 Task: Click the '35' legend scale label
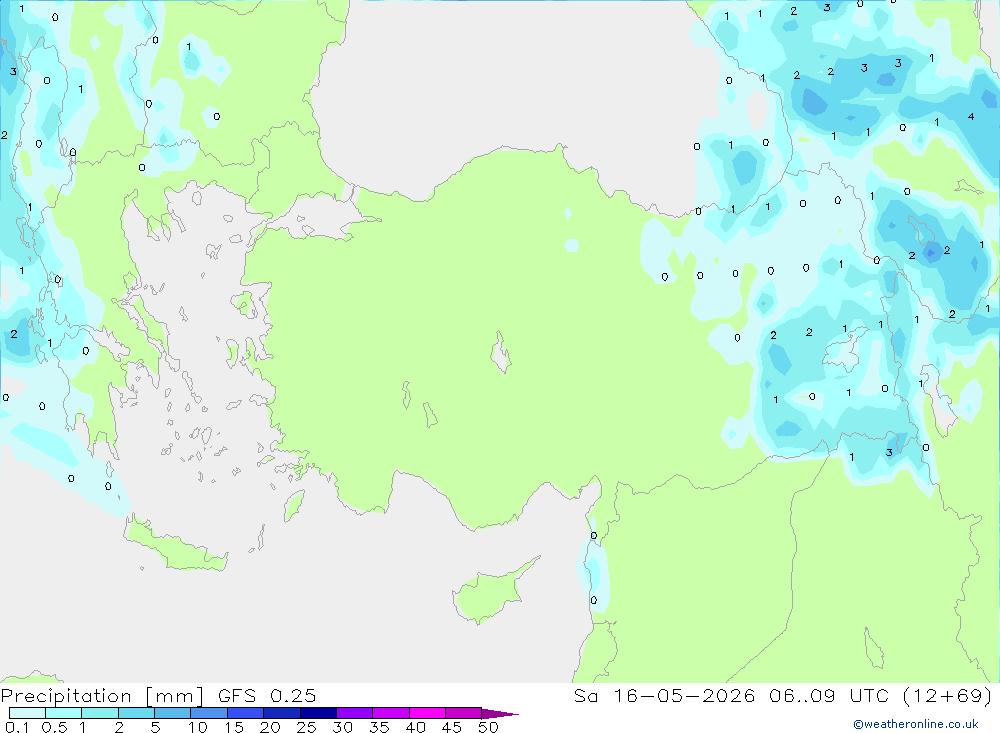pos(379,727)
